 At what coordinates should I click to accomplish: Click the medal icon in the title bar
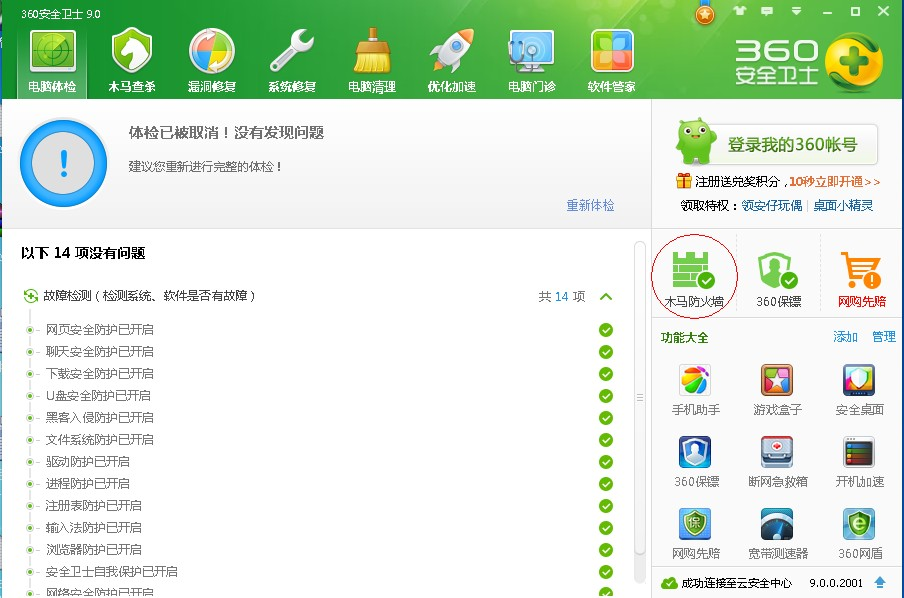[x=705, y=12]
